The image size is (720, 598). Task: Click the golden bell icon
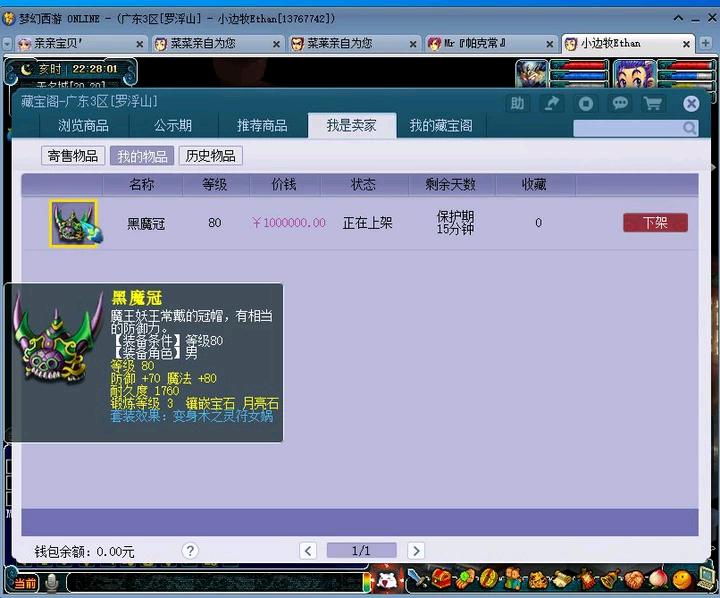tap(610, 580)
